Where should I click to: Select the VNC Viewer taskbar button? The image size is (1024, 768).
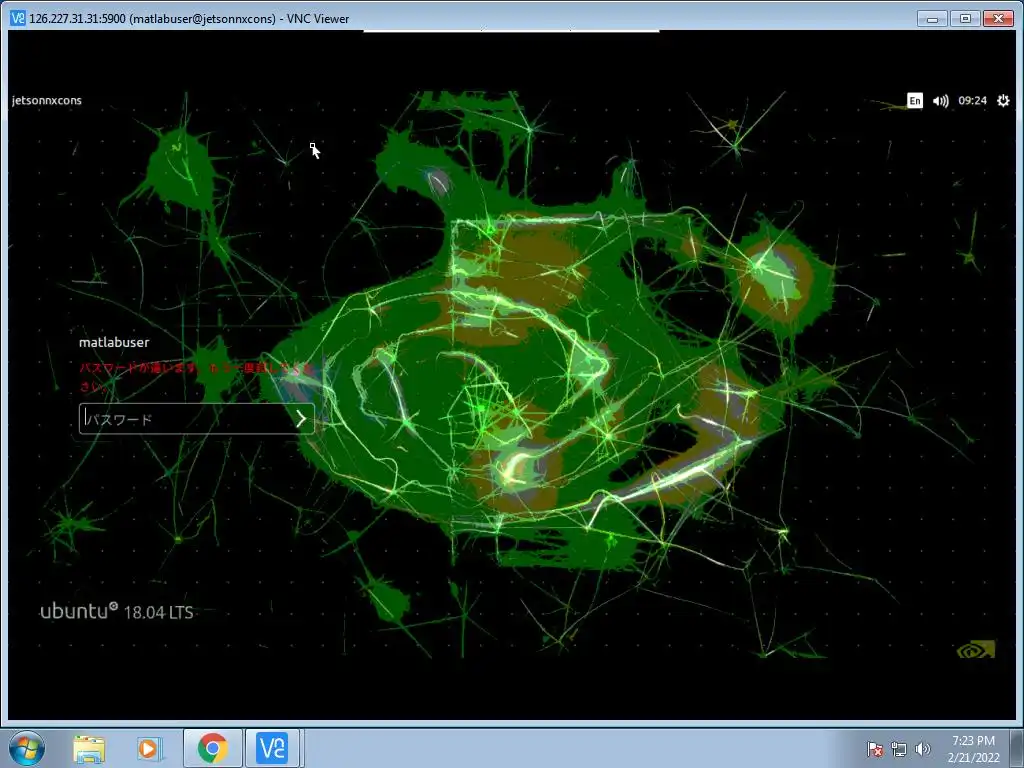click(x=272, y=748)
